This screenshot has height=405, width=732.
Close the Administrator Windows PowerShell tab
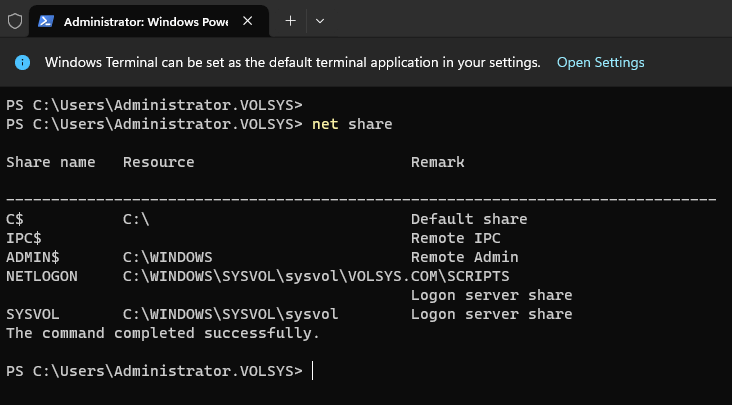point(246,20)
